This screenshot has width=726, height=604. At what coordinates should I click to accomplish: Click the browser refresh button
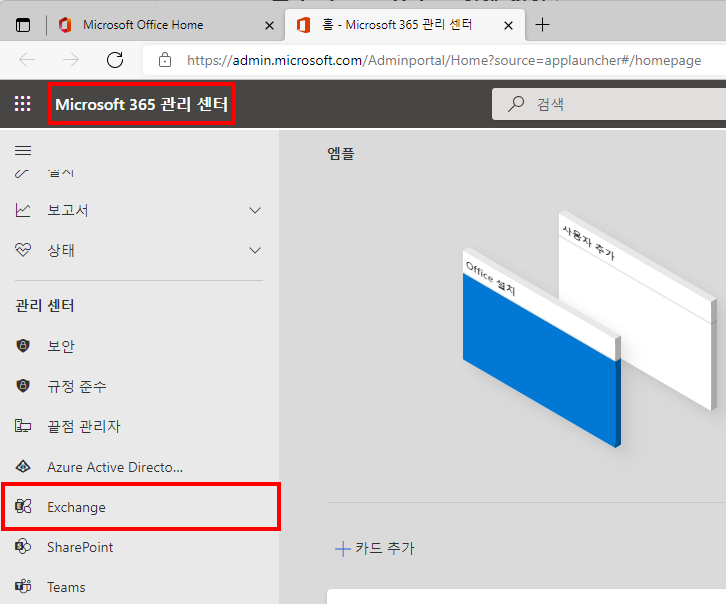click(115, 60)
